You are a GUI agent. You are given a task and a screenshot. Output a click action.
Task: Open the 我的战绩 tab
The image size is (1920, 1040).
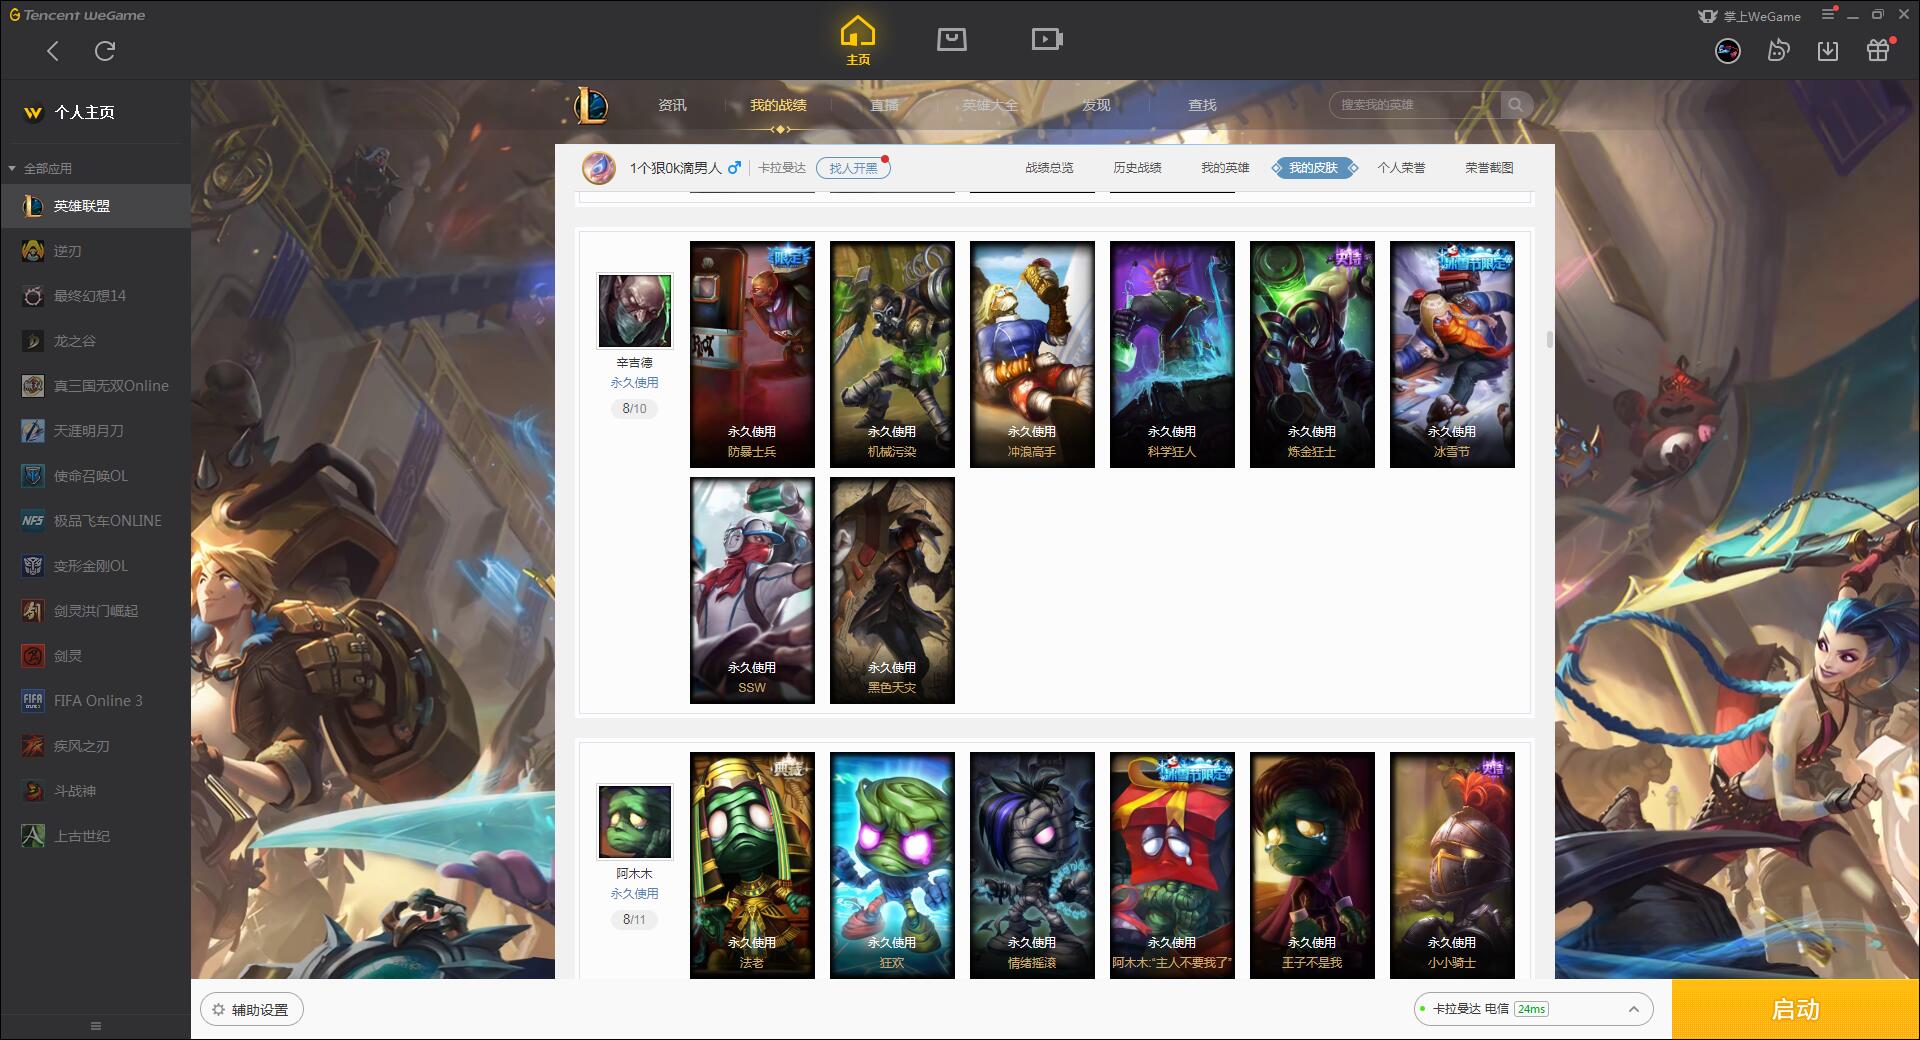pyautogui.click(x=778, y=105)
